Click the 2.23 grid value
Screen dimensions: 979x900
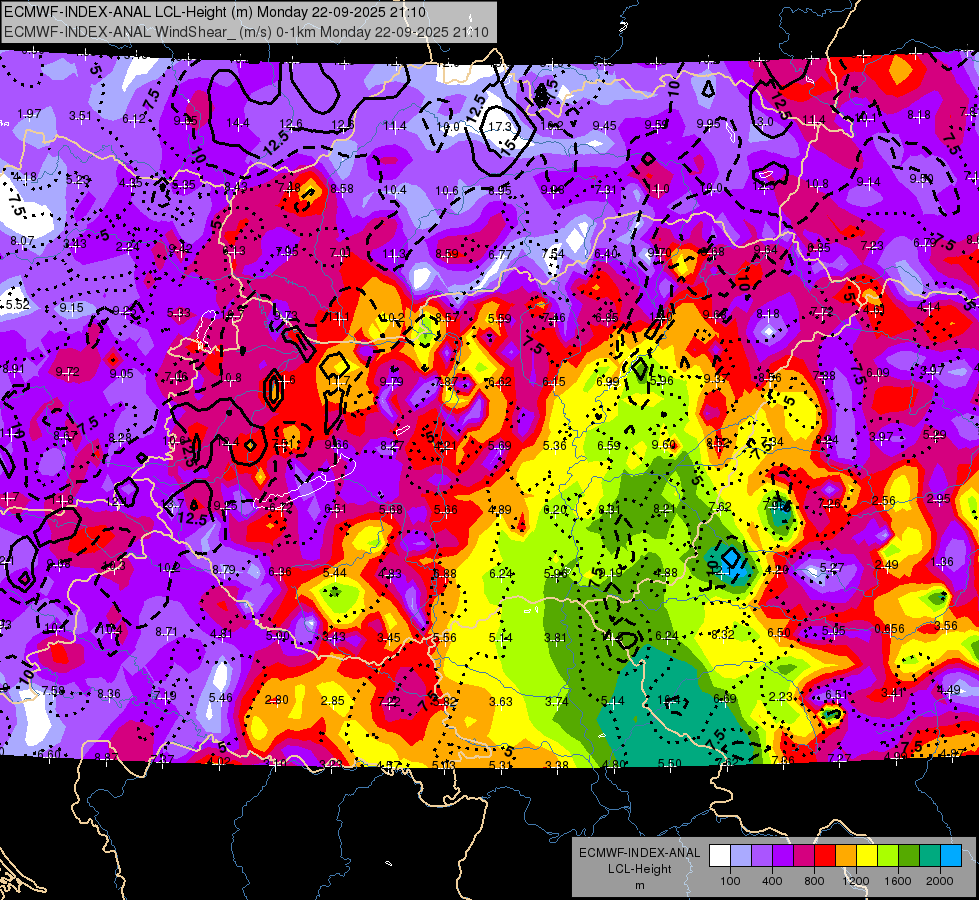coord(780,696)
